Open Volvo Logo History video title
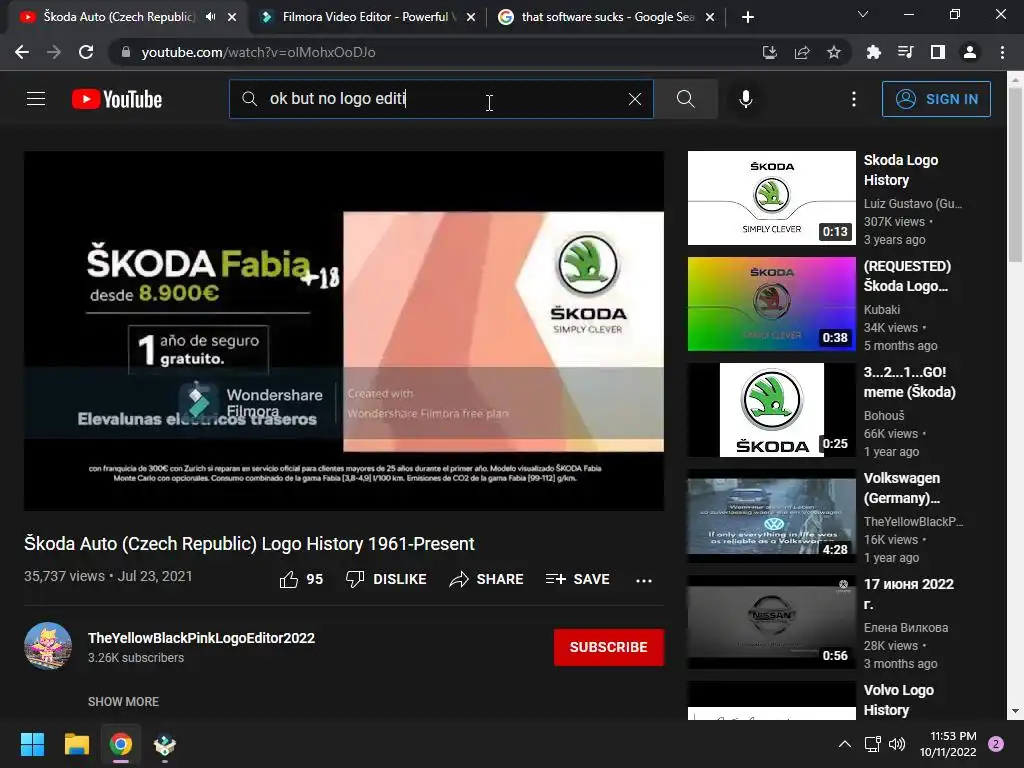Screen dimensions: 1024x768 tap(899, 700)
